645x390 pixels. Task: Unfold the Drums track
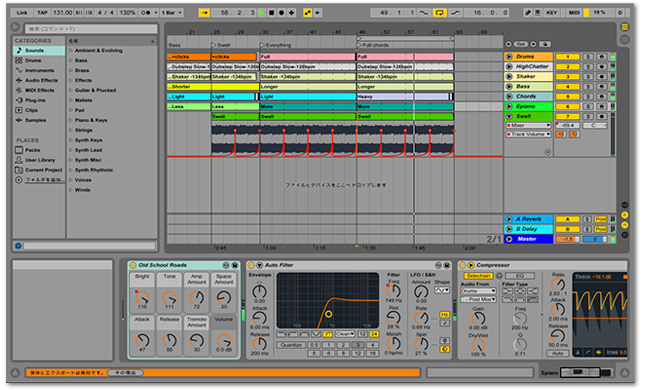[x=509, y=57]
